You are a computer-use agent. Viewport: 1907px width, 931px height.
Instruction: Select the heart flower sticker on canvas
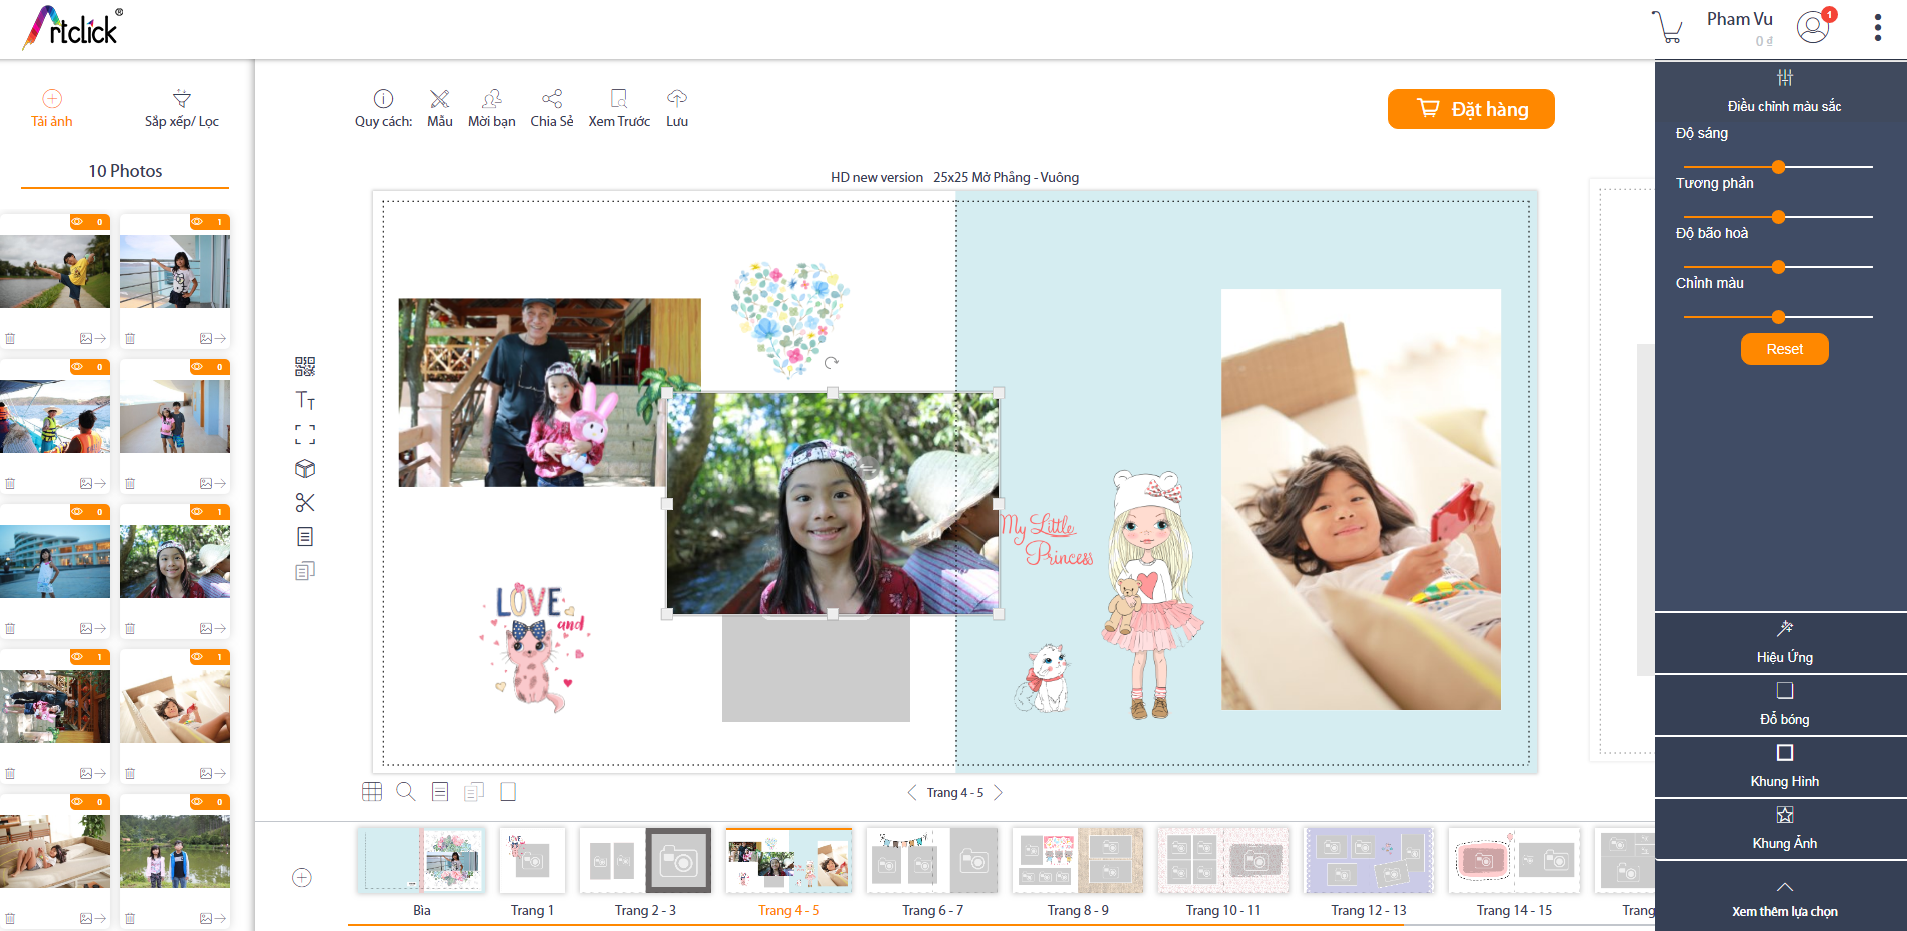tap(790, 319)
